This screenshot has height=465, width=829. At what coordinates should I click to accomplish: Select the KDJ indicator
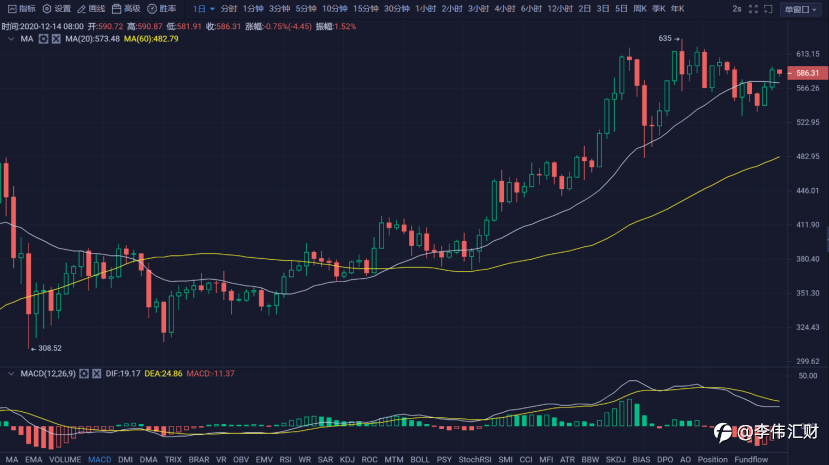point(347,459)
